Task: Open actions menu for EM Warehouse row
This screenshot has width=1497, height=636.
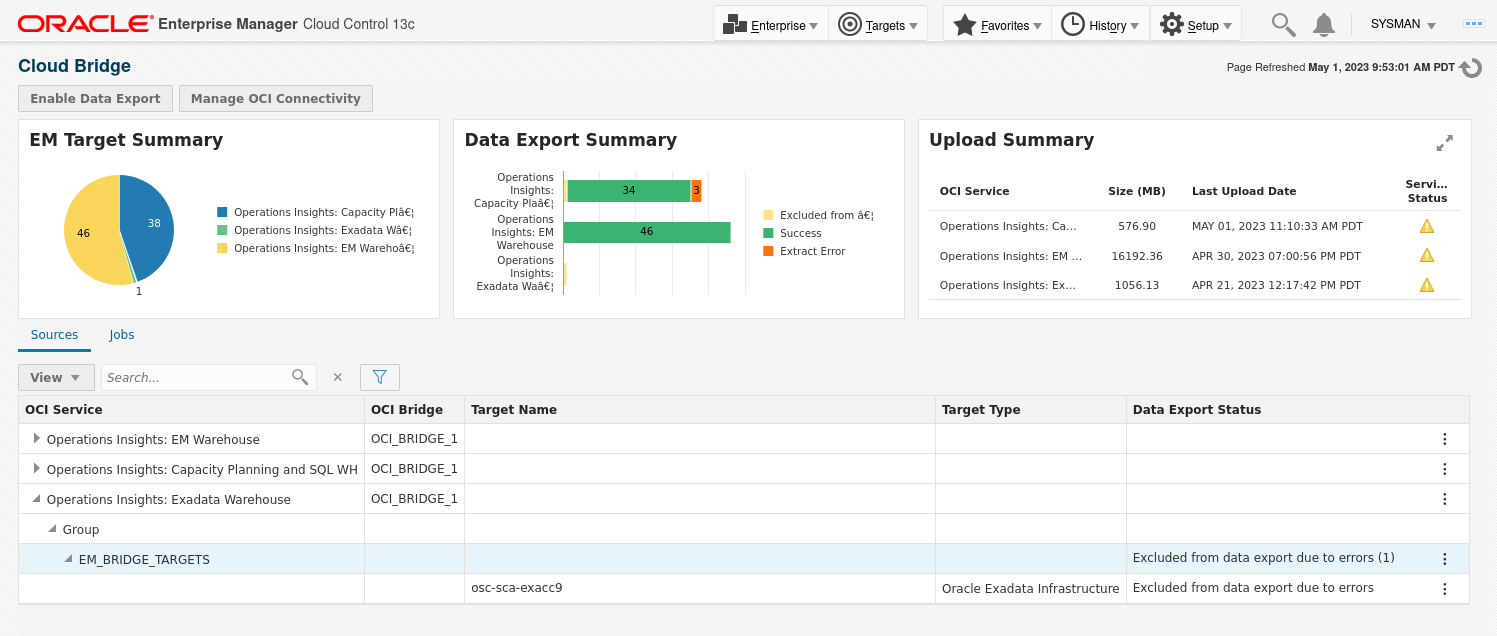Action: 1444,439
